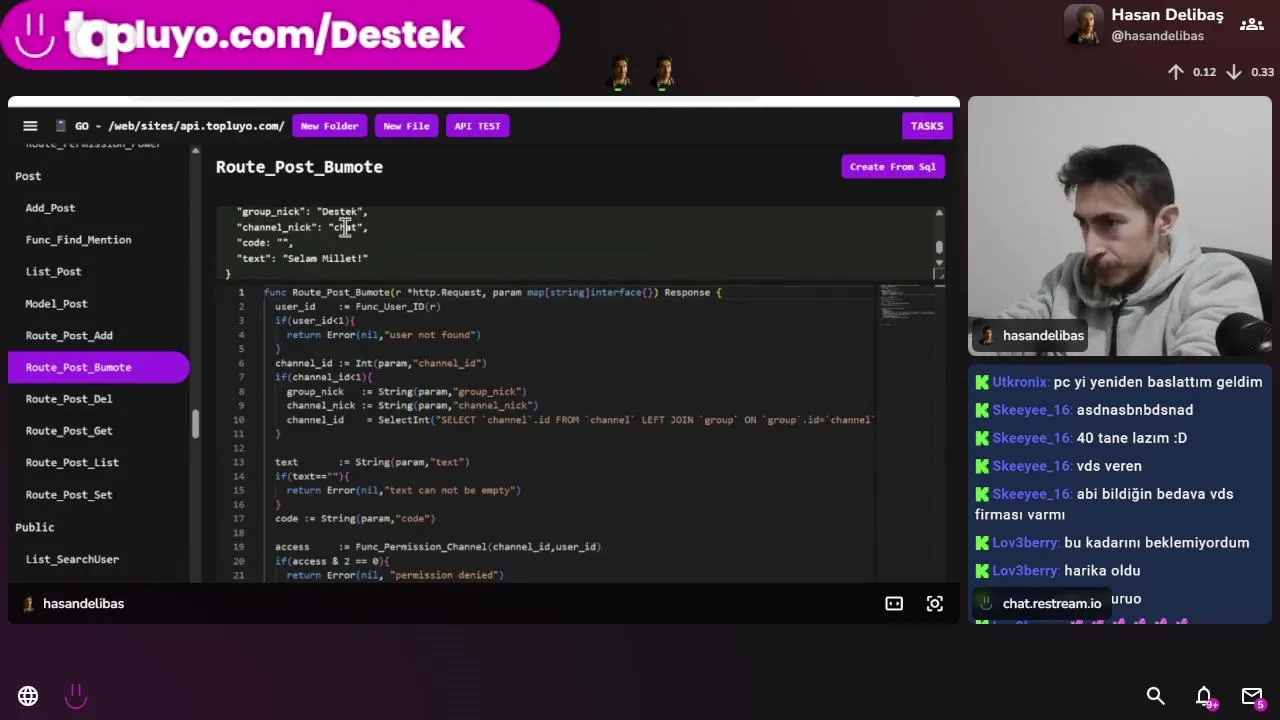Open the API TEST button
This screenshot has height=720, width=1280.
[x=477, y=126]
